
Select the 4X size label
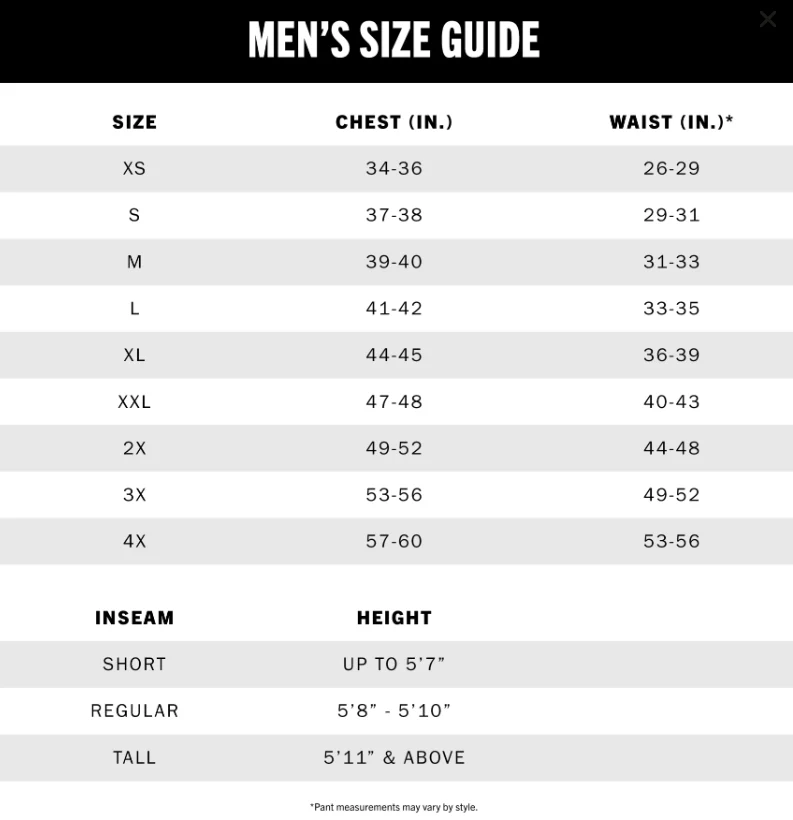click(x=134, y=541)
